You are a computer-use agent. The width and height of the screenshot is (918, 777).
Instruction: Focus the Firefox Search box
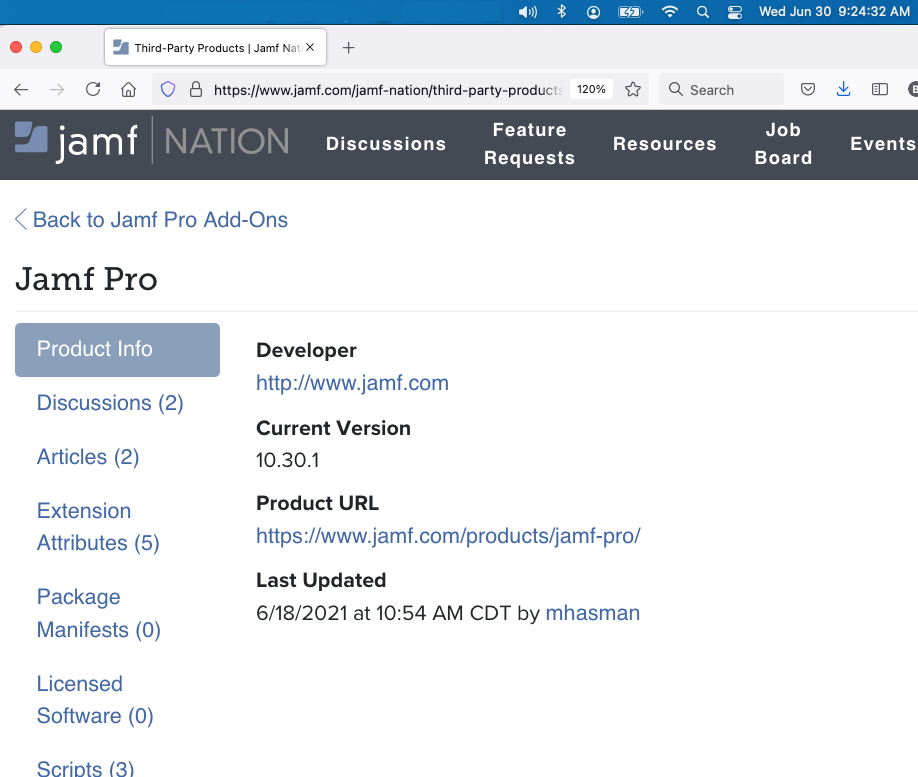721,90
